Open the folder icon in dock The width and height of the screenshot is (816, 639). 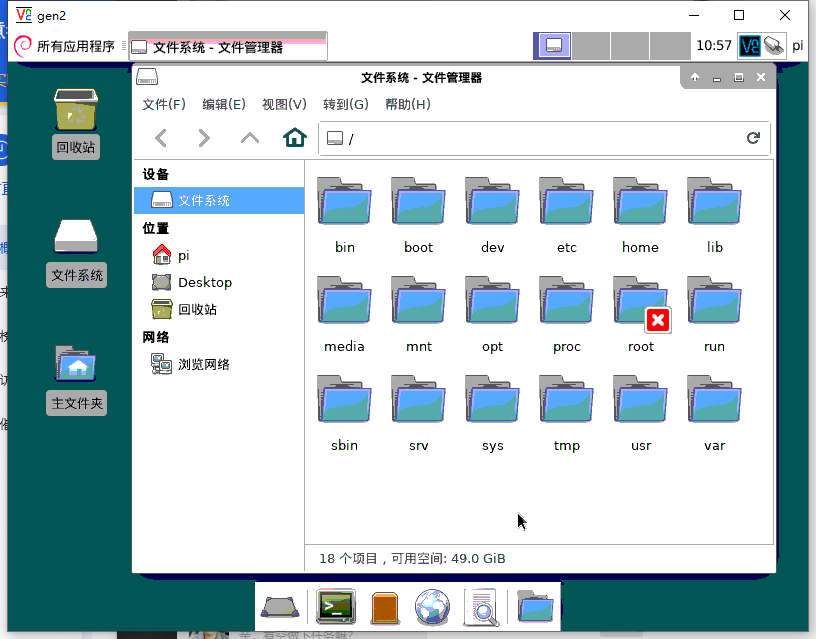pos(535,606)
